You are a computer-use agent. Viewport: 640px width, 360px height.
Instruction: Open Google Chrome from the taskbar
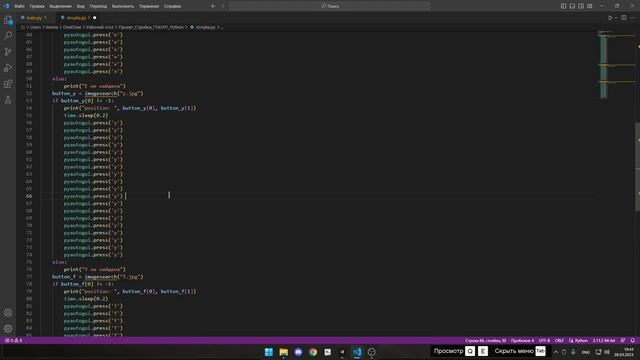(313, 352)
